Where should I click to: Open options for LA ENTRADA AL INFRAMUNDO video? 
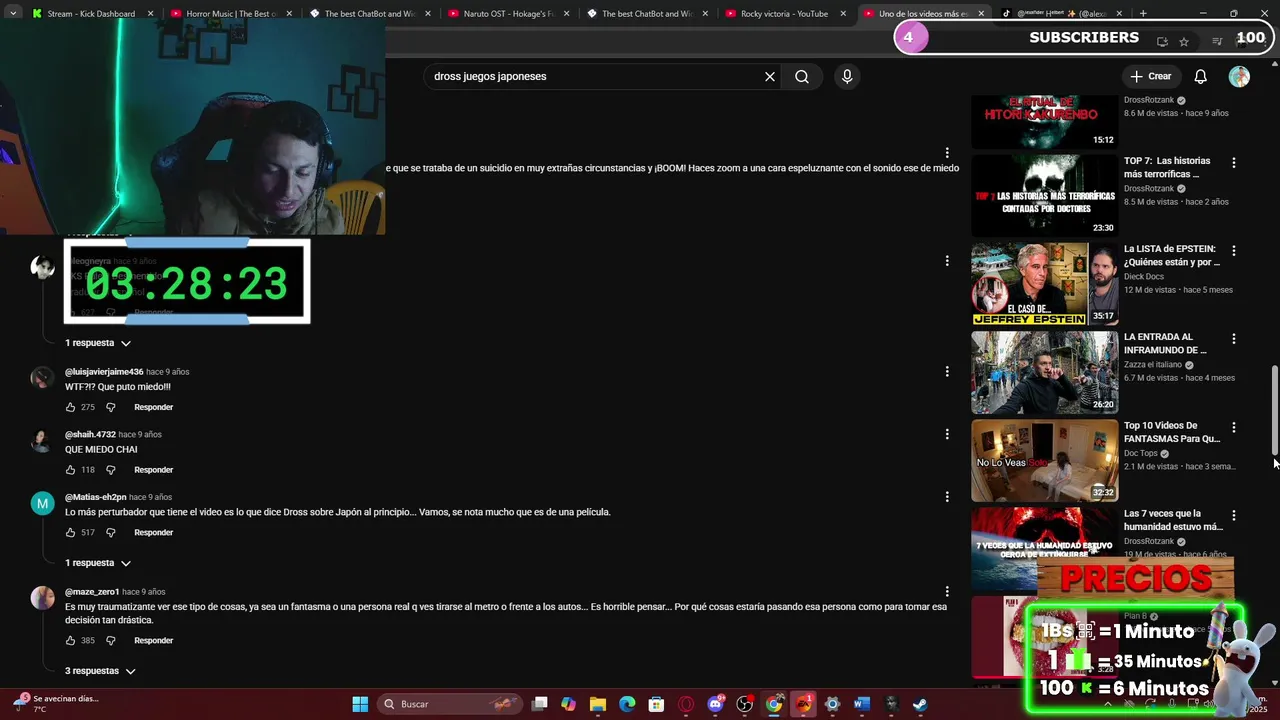1233,339
